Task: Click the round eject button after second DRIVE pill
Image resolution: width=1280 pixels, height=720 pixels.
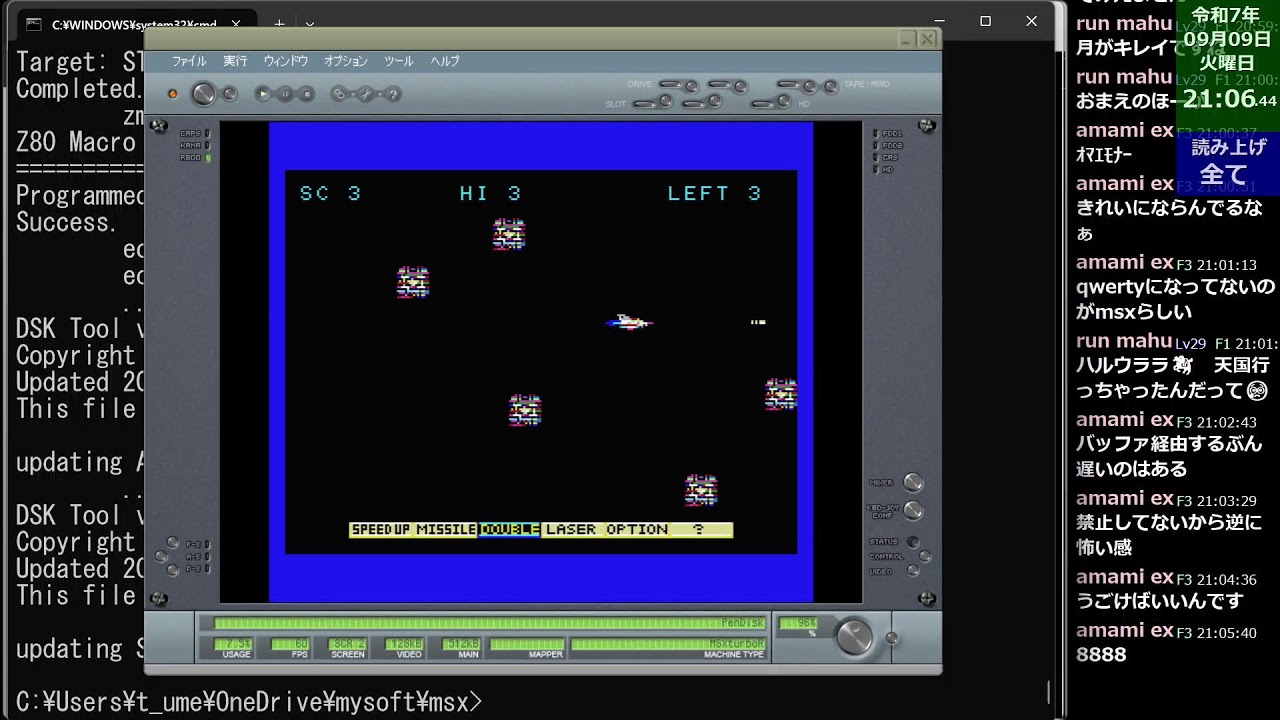Action: pyautogui.click(x=740, y=86)
